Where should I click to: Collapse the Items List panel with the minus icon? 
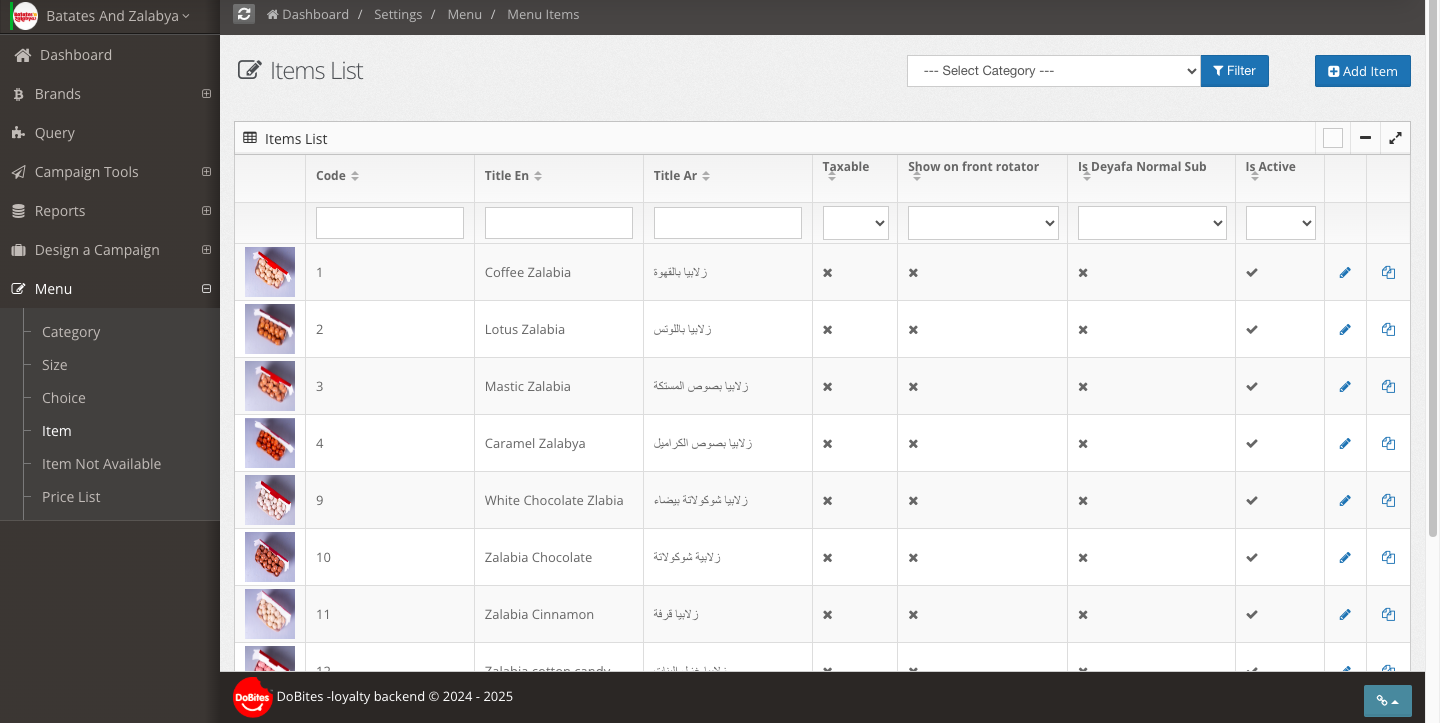[1365, 138]
